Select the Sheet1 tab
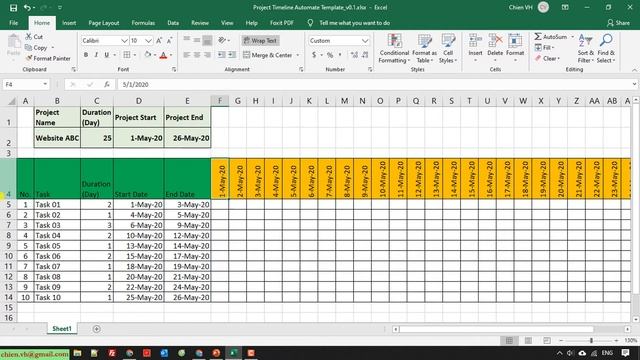The image size is (640, 360). 62,329
